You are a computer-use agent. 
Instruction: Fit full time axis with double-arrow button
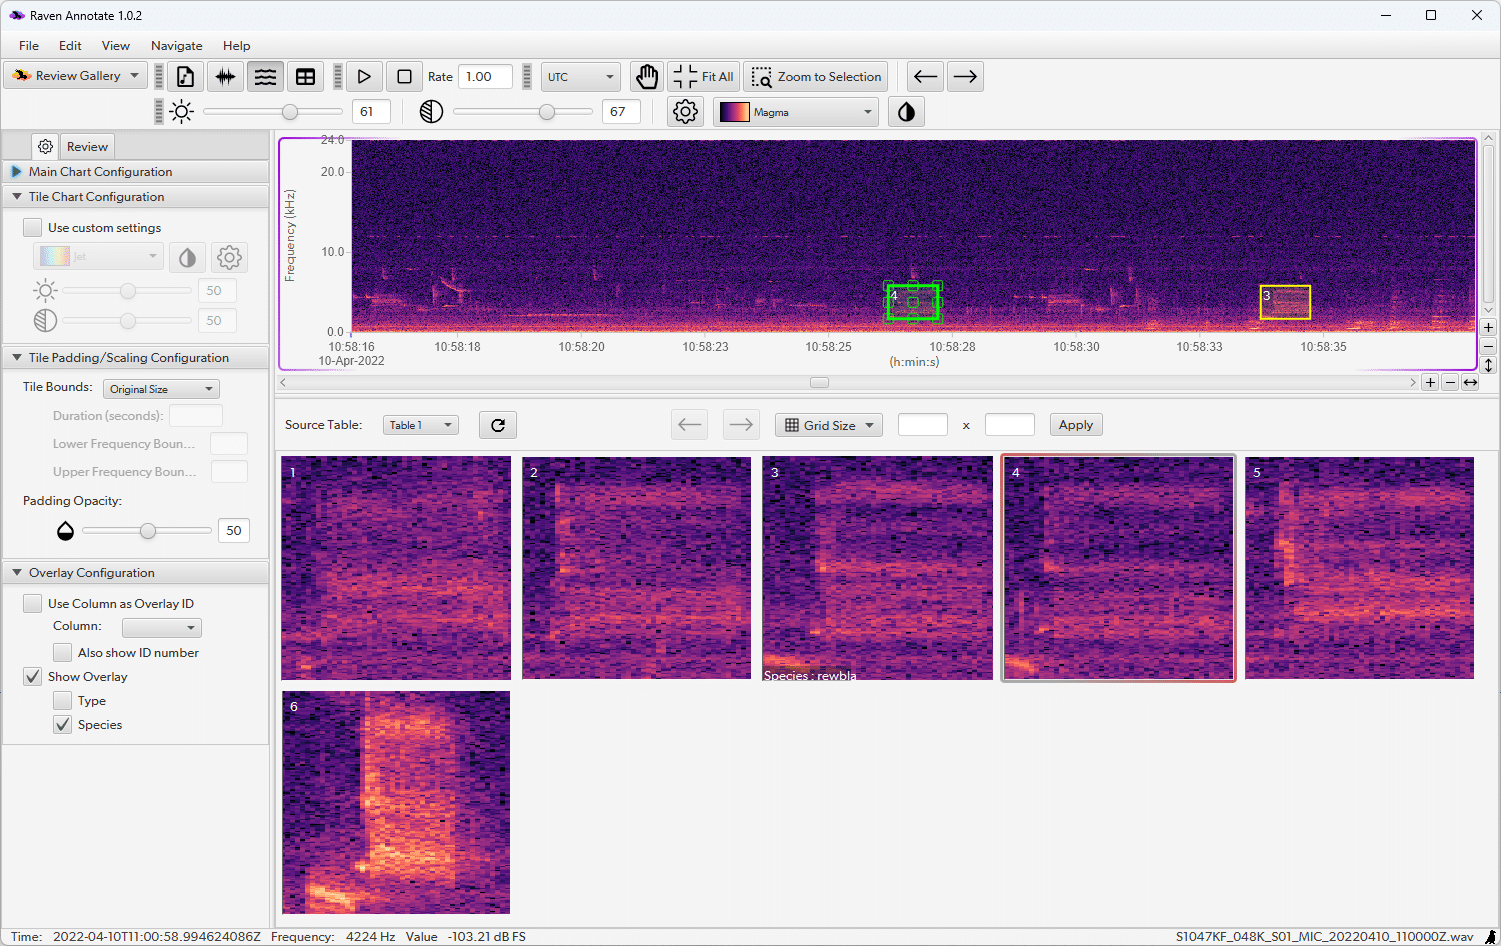tap(1470, 383)
